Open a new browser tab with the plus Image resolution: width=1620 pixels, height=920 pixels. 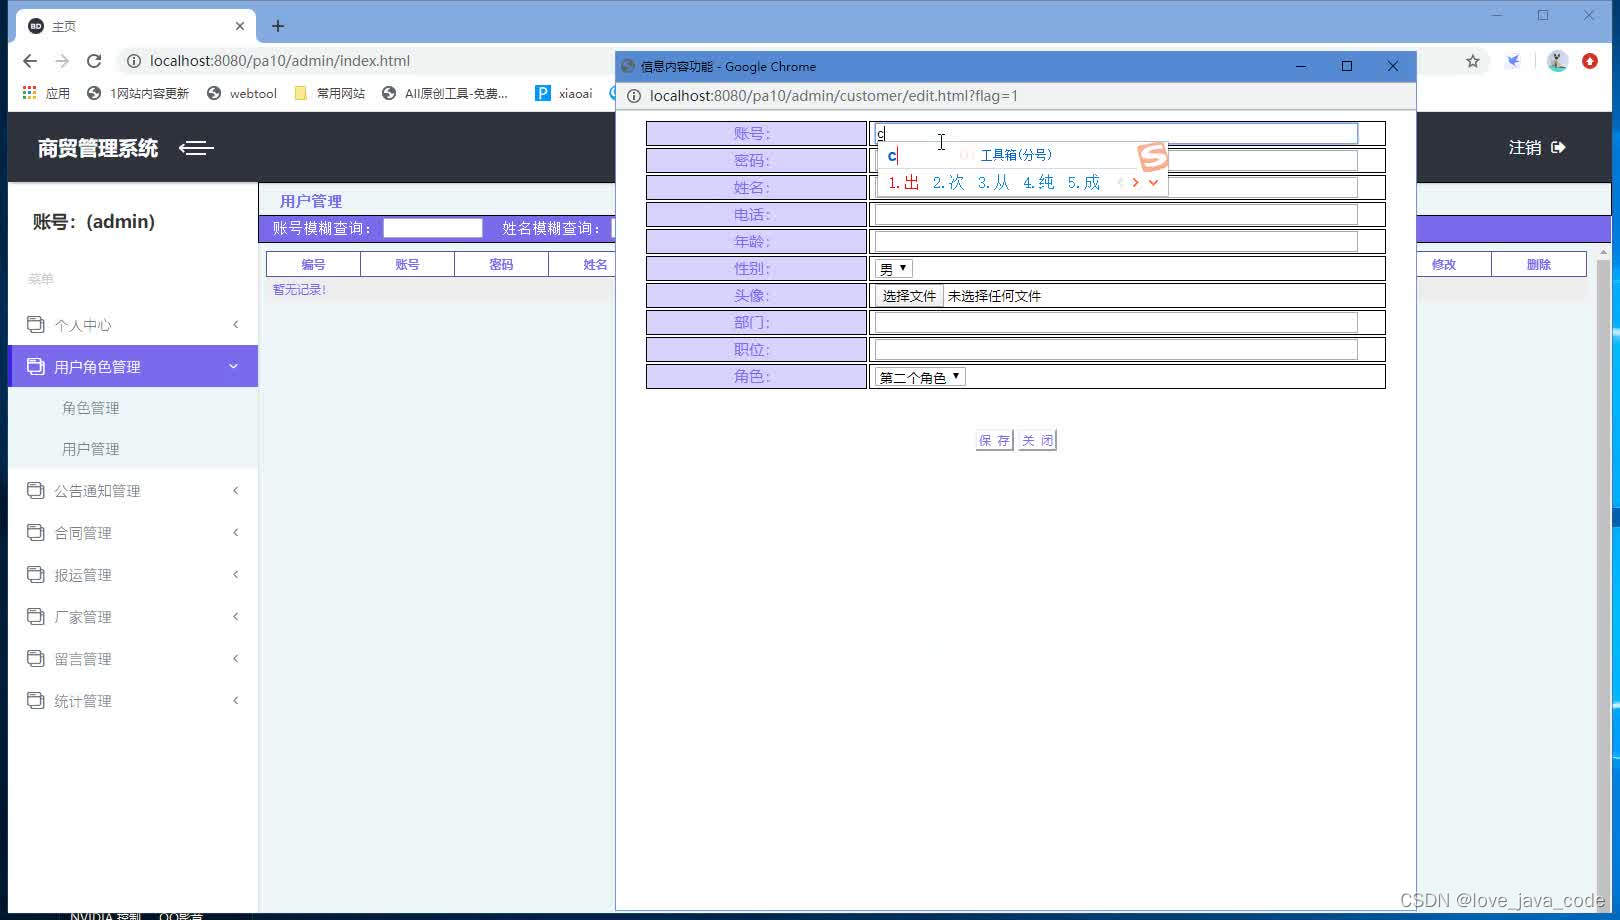[278, 26]
